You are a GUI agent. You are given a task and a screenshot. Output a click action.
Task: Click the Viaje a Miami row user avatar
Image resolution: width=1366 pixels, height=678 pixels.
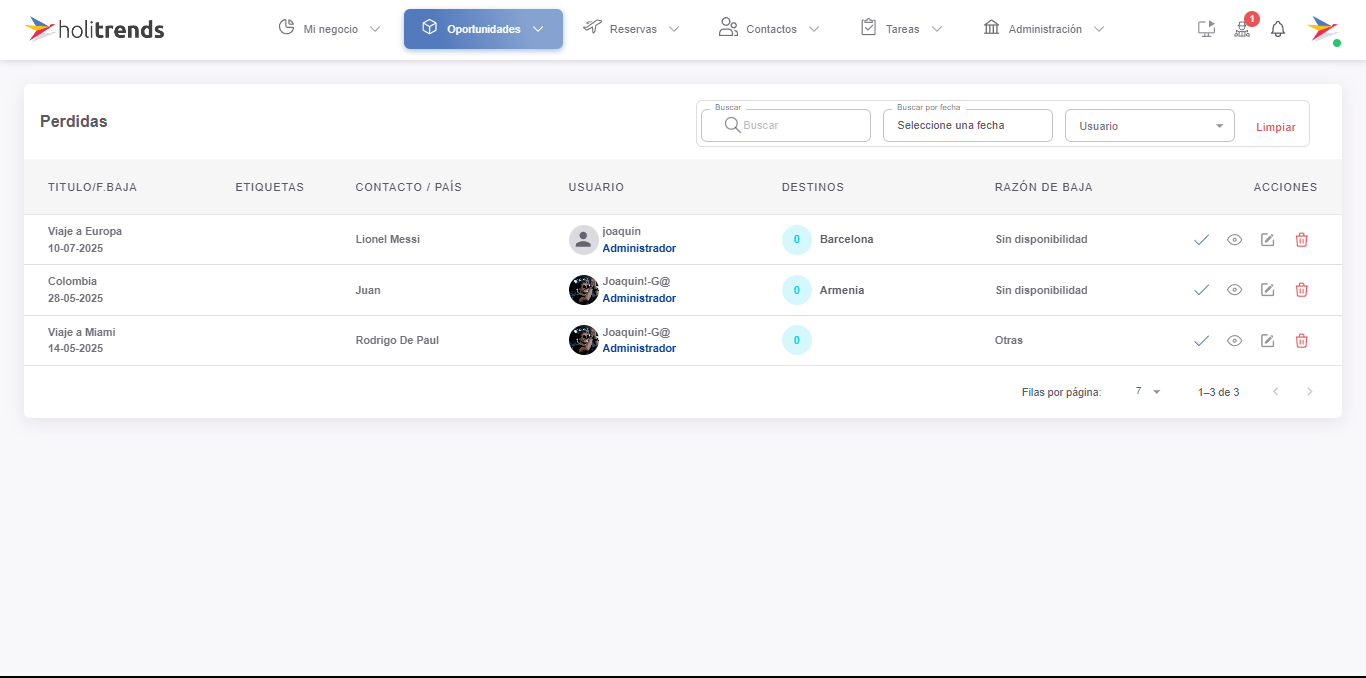tap(584, 340)
